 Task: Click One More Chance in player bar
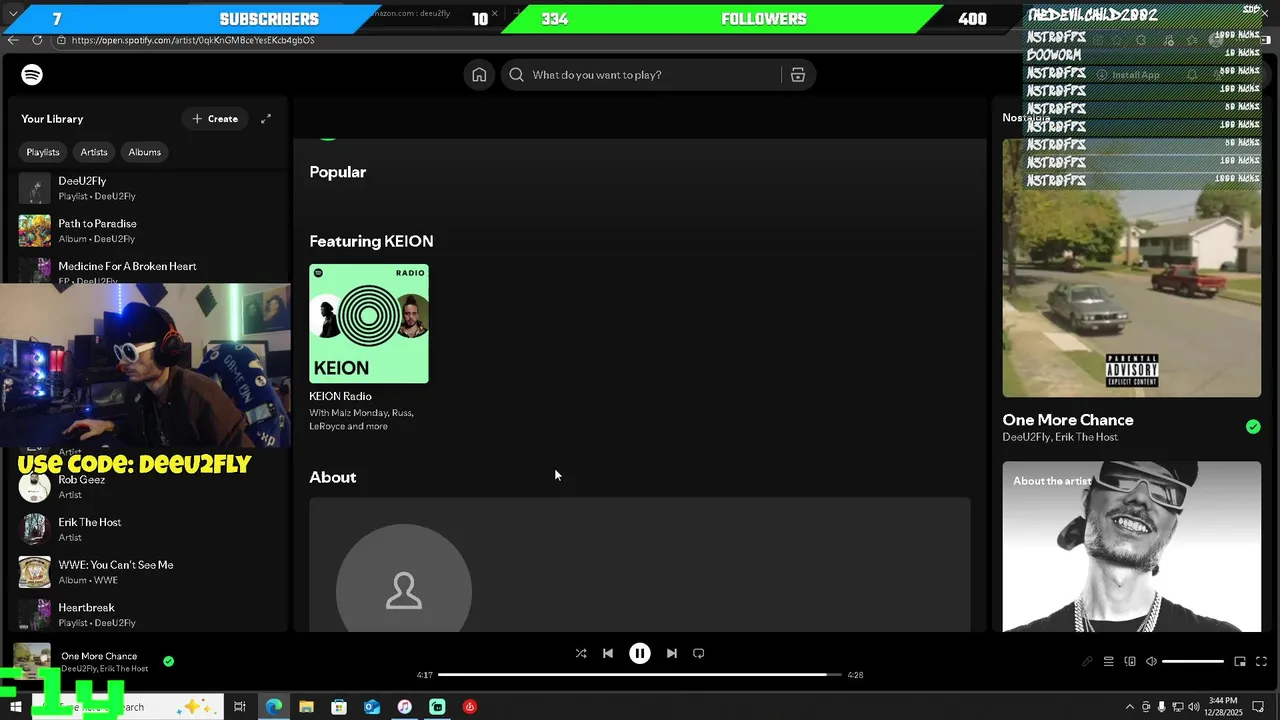coord(99,656)
